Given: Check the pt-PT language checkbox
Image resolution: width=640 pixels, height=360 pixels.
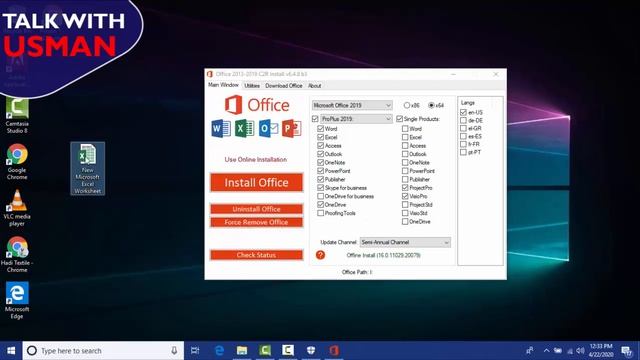Looking at the screenshot, I should pos(463,152).
